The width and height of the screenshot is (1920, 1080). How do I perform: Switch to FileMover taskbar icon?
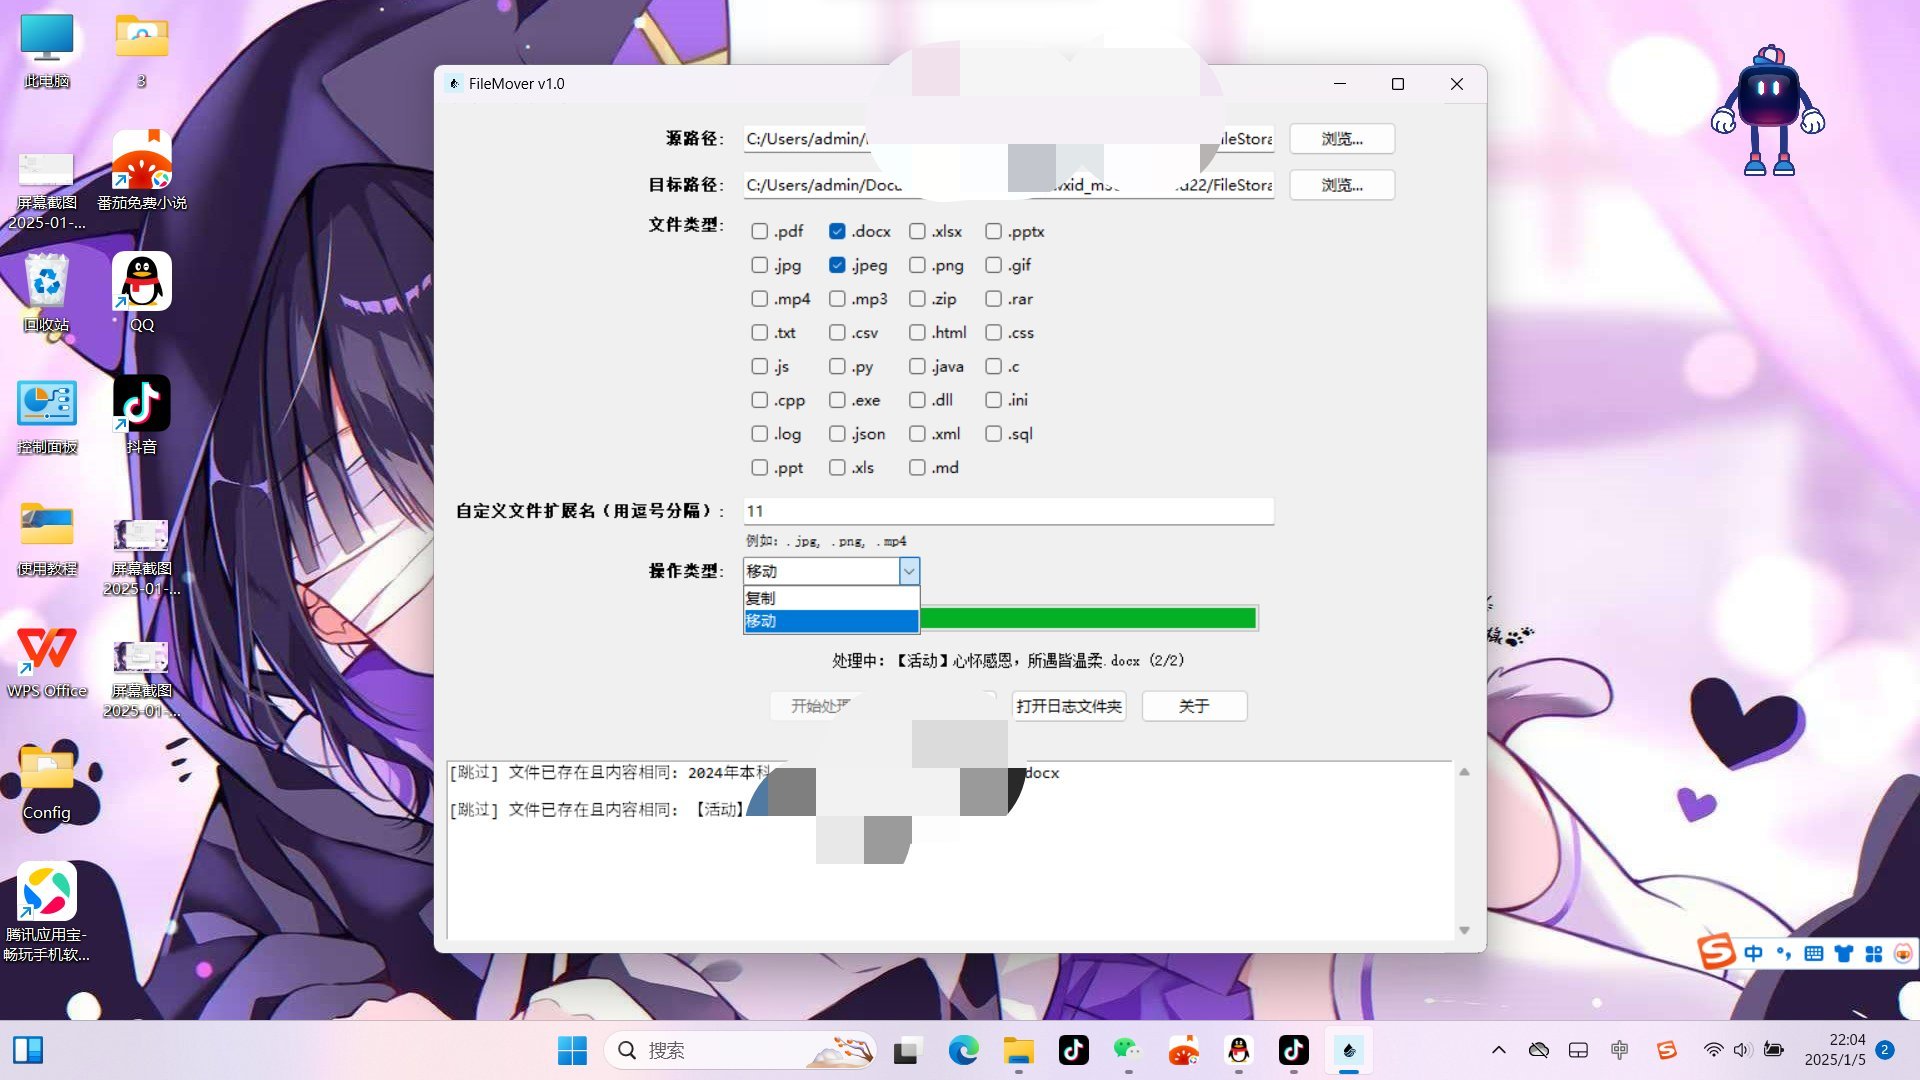[x=1348, y=1050]
